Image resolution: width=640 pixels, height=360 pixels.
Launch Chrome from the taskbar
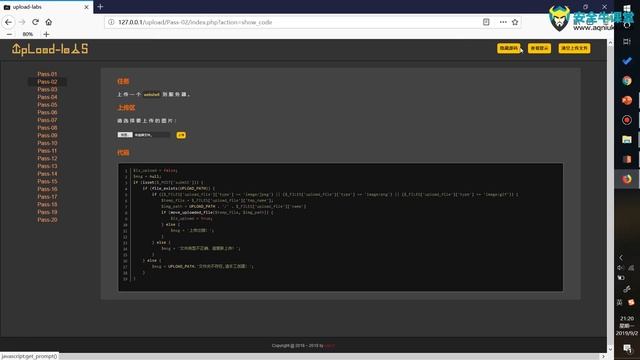[627, 80]
